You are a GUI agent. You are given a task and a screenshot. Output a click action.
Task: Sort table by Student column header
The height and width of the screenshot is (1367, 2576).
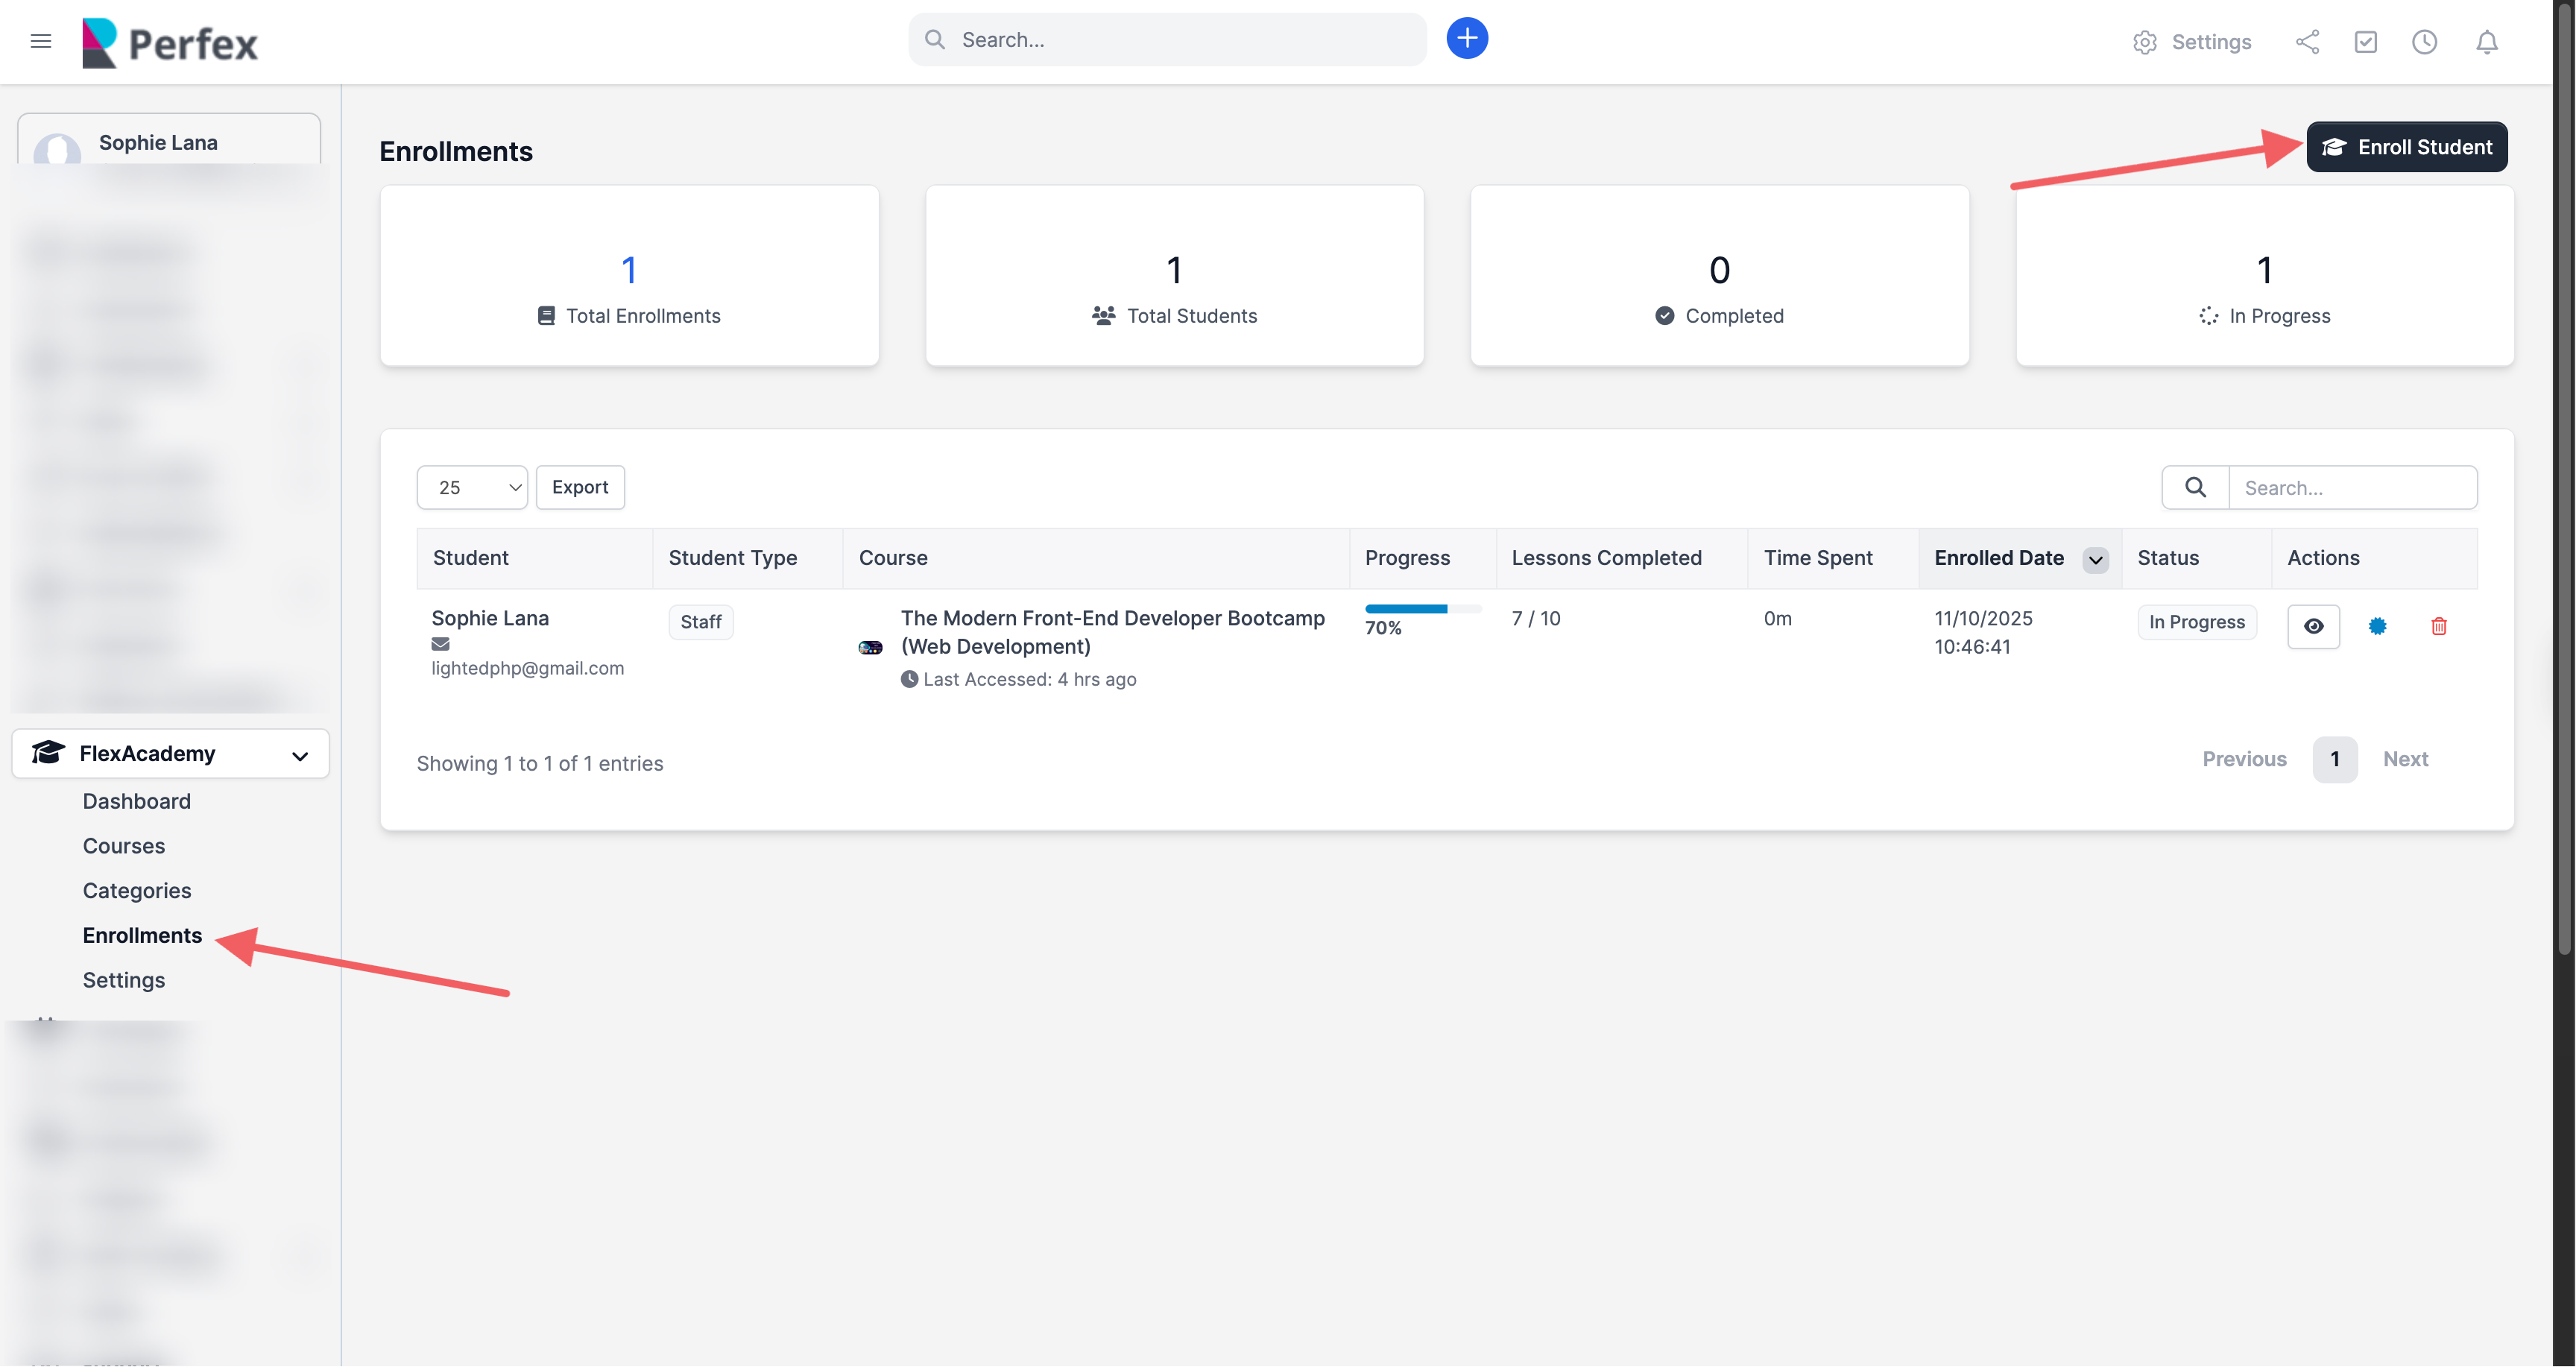(x=471, y=558)
